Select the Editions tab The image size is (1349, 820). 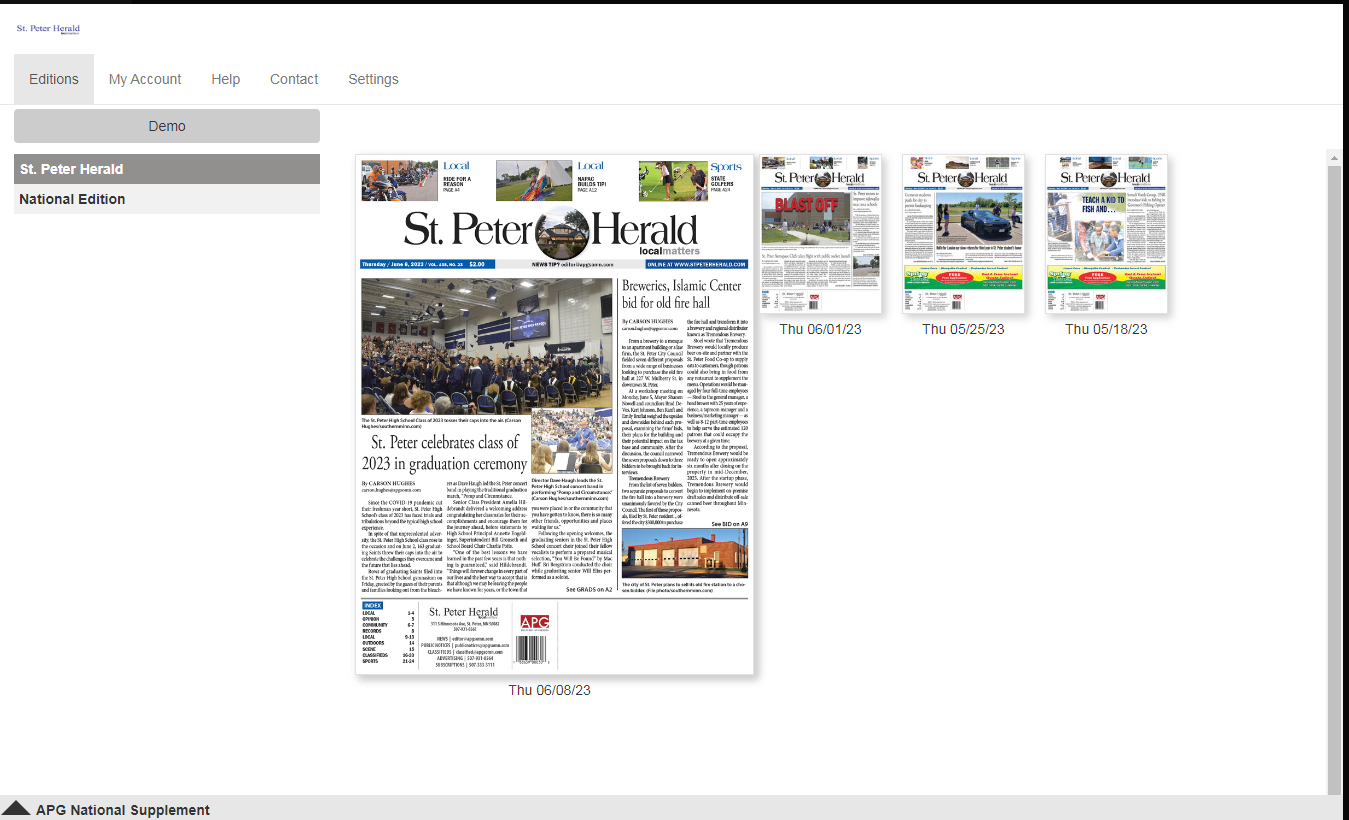(x=53, y=79)
